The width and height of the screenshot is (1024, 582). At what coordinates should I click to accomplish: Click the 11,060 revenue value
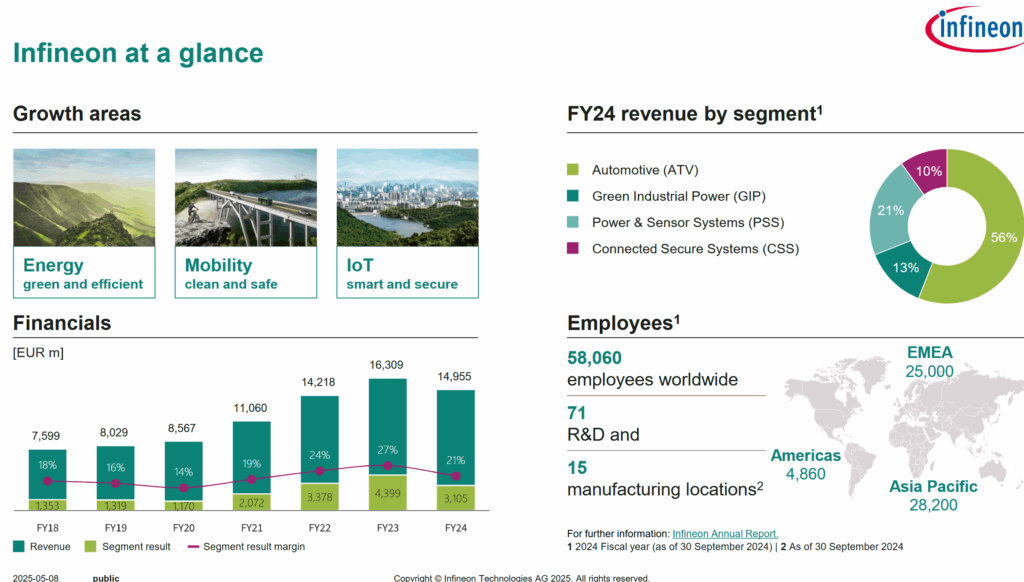coord(250,408)
